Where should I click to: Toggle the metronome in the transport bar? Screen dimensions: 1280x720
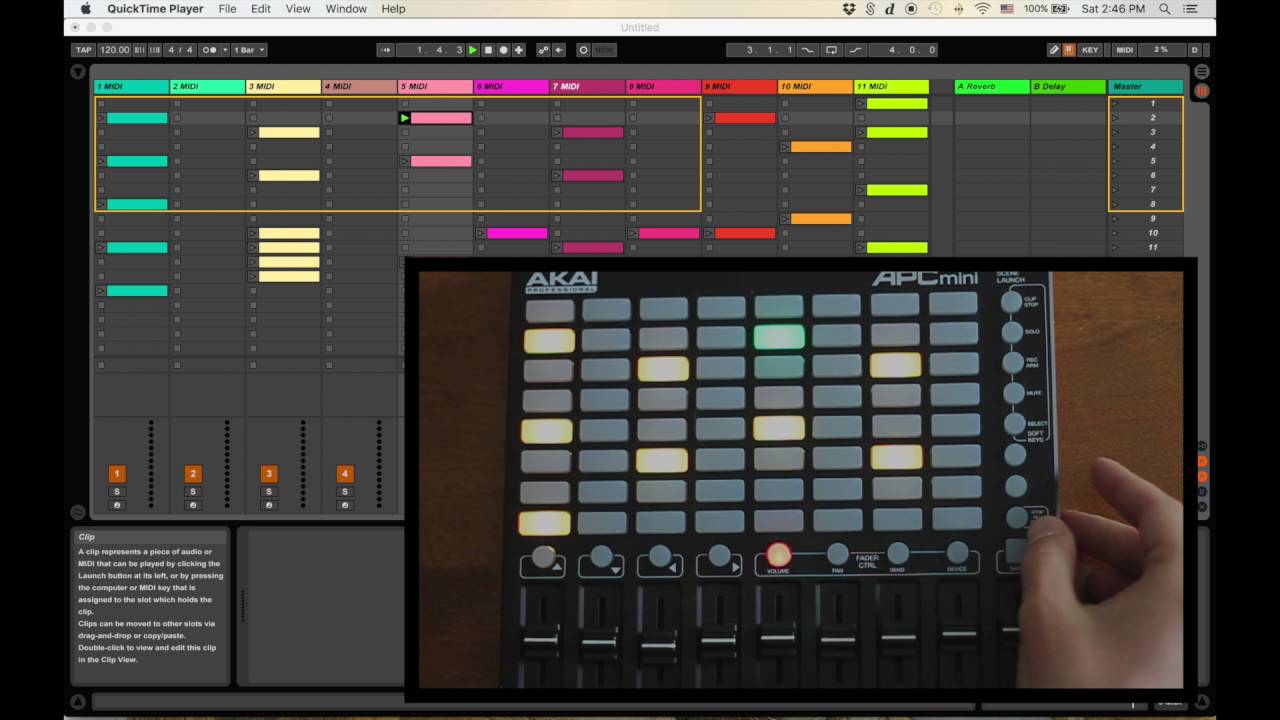[x=210, y=50]
